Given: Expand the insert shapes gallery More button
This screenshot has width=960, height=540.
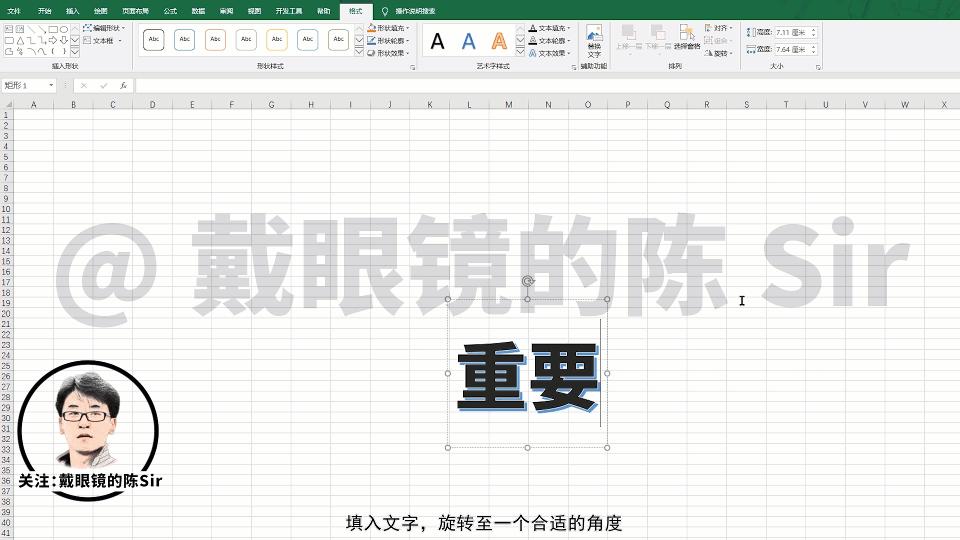Looking at the screenshot, I should (x=75, y=51).
